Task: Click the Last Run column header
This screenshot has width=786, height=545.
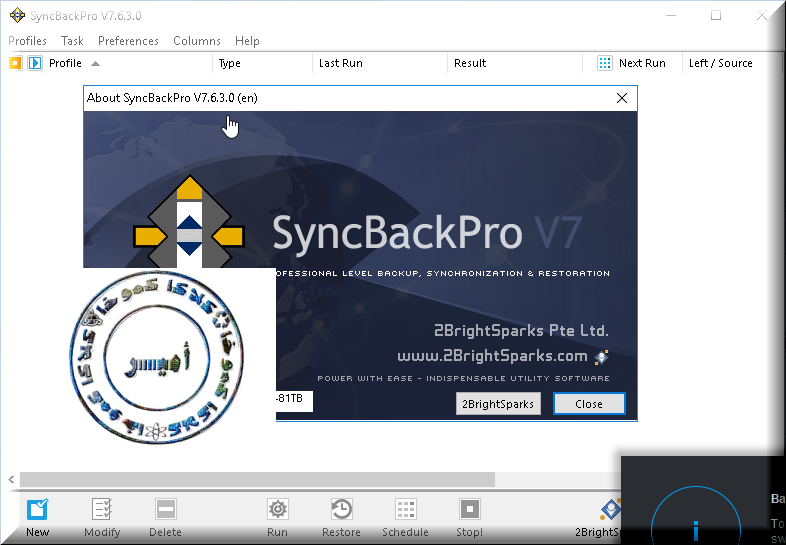Action: (x=341, y=63)
